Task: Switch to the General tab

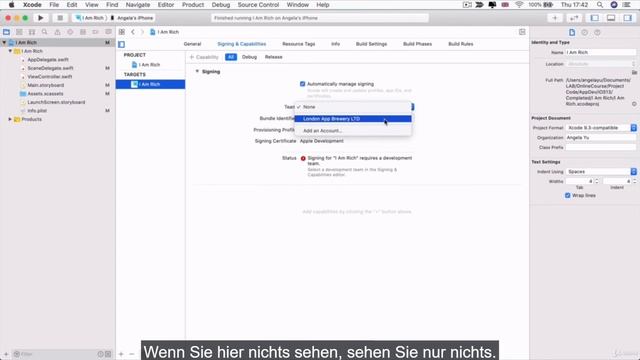Action: coord(192,44)
